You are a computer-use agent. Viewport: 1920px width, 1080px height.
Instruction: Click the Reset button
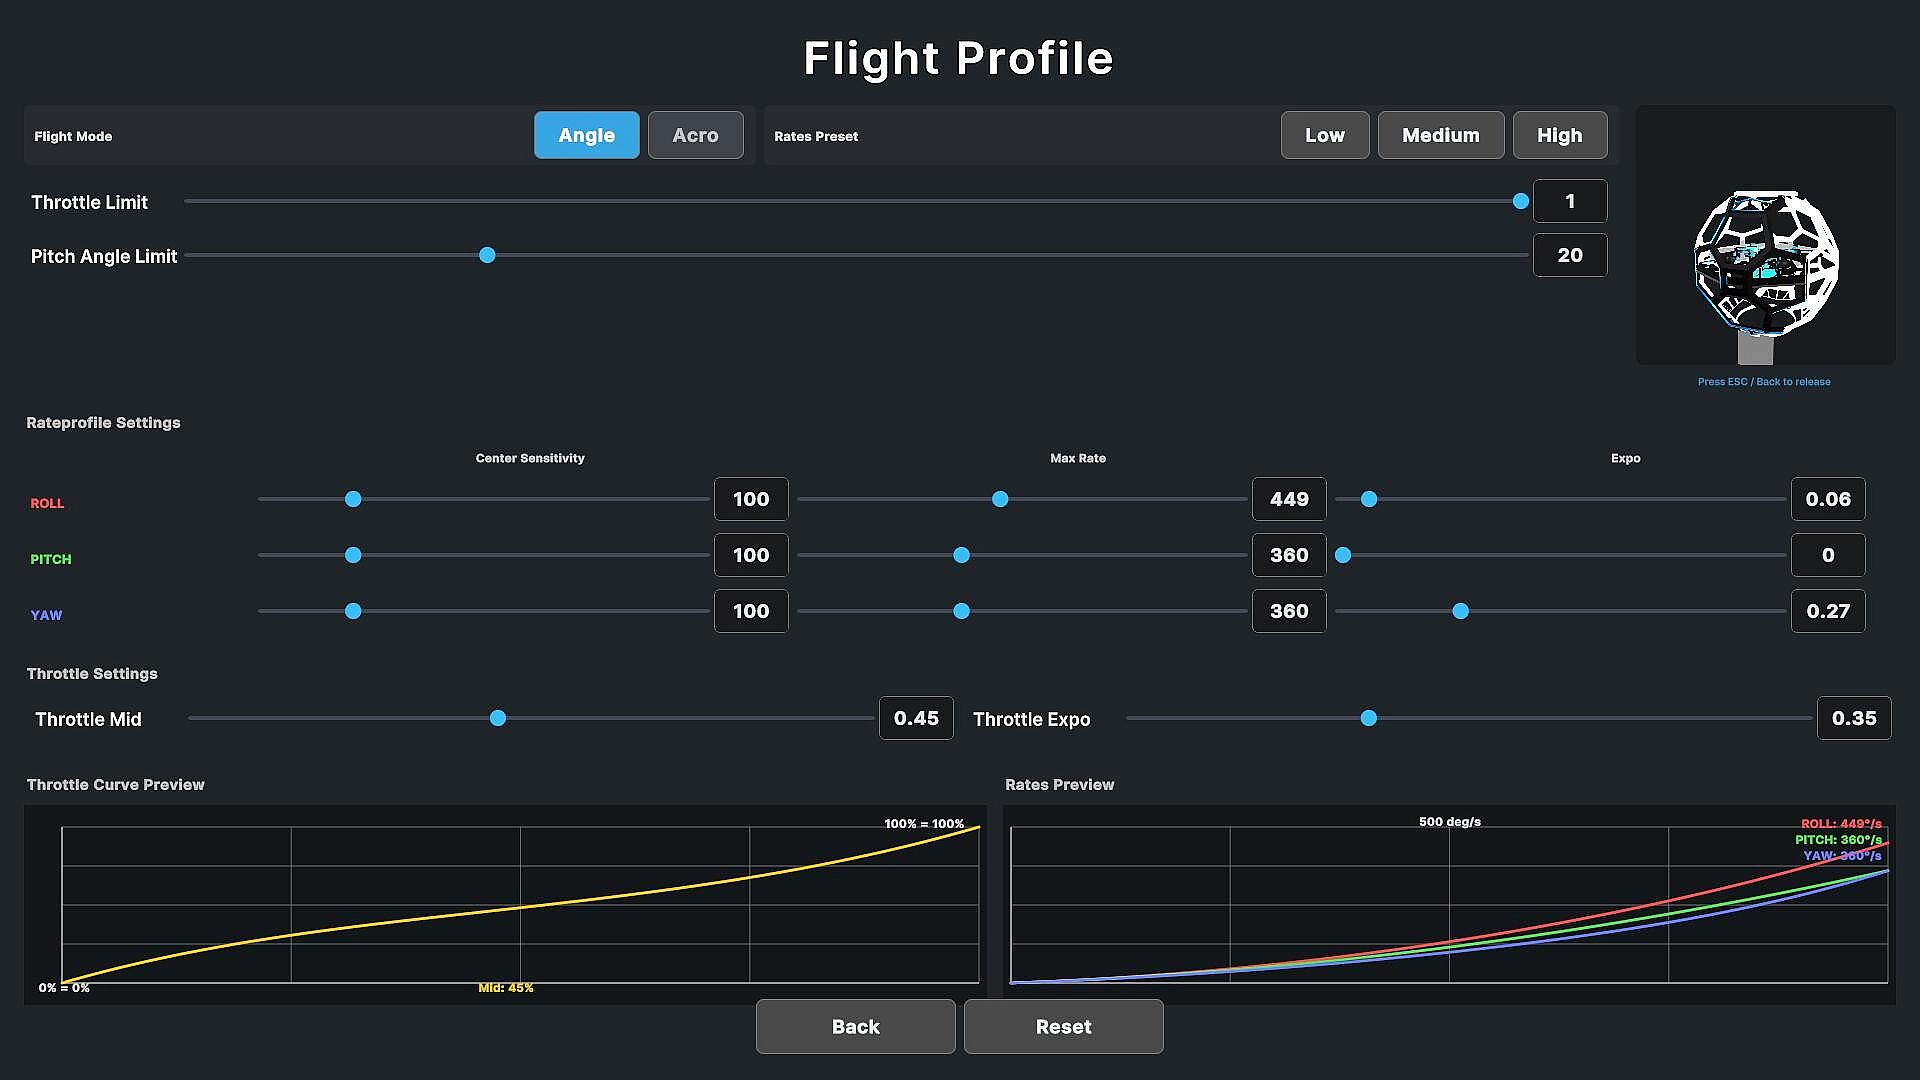1064,1026
